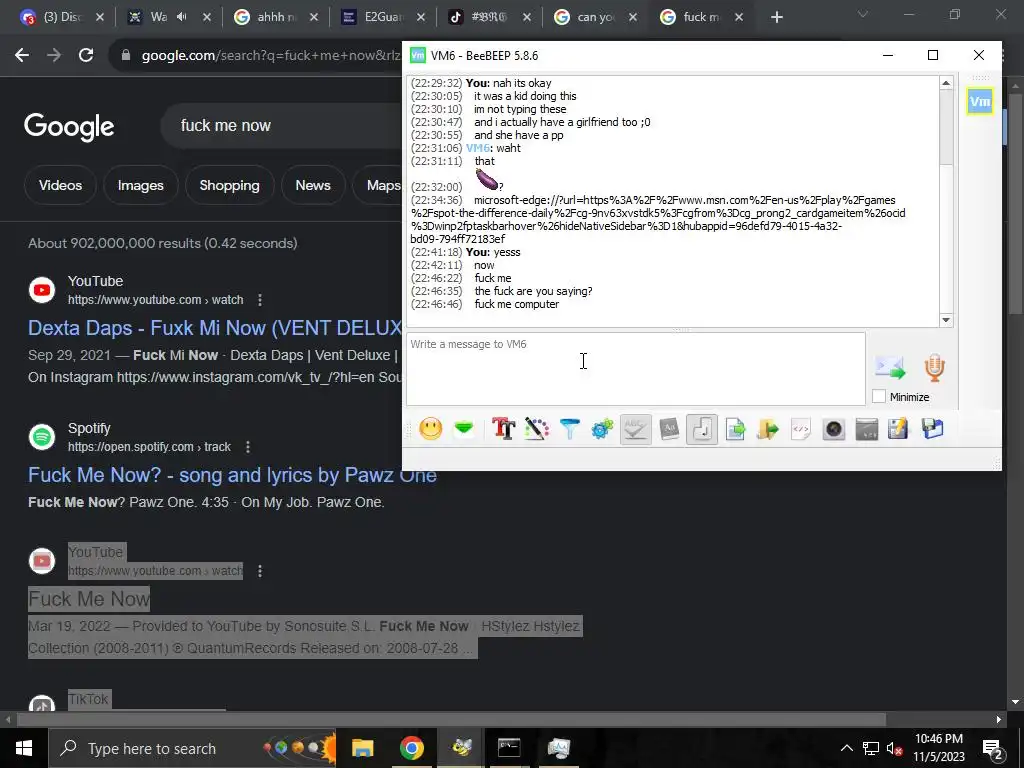The height and width of the screenshot is (768, 1024).
Task: Open the emoticons picker in BeeBEEP
Action: click(x=430, y=429)
